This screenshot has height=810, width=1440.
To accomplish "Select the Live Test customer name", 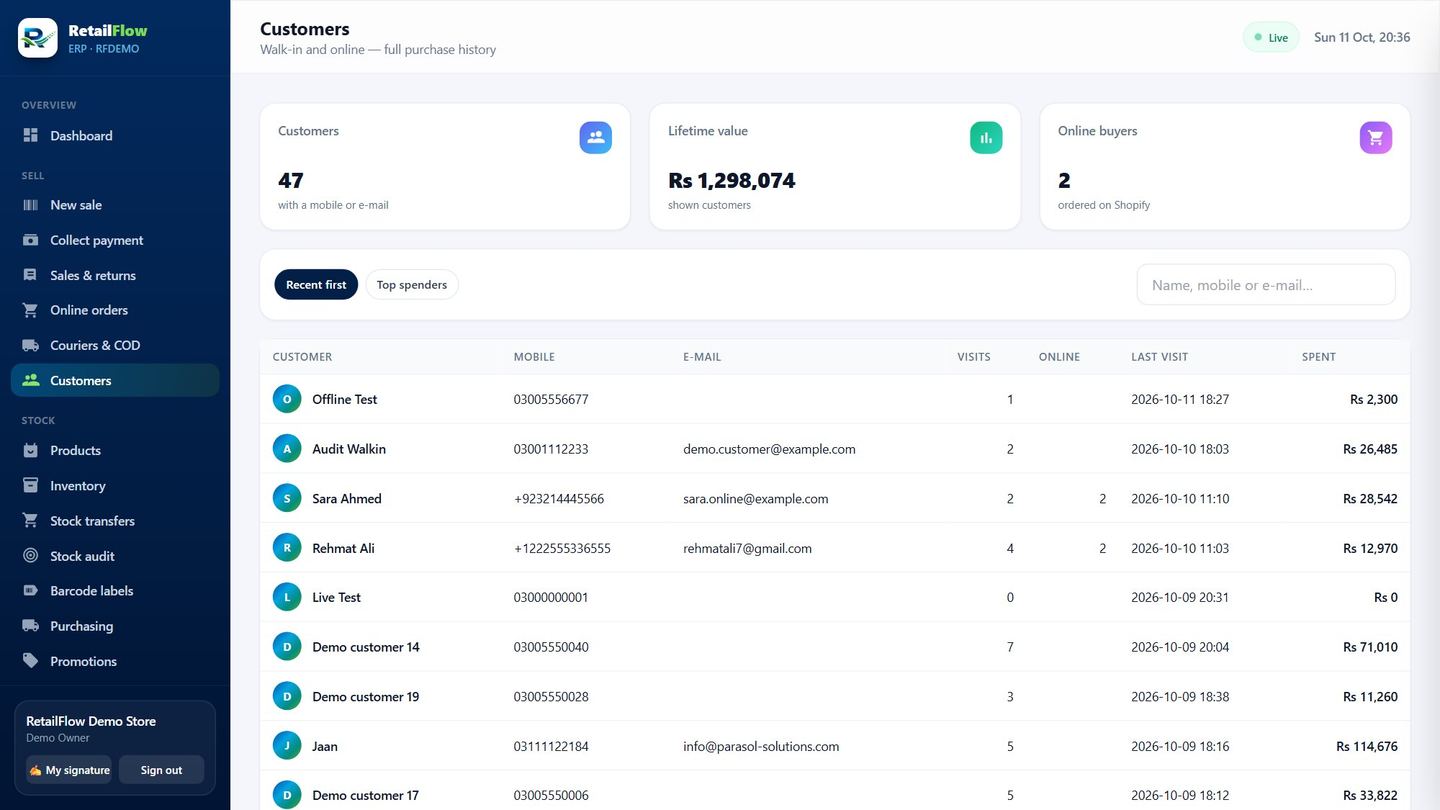I will pos(336,597).
